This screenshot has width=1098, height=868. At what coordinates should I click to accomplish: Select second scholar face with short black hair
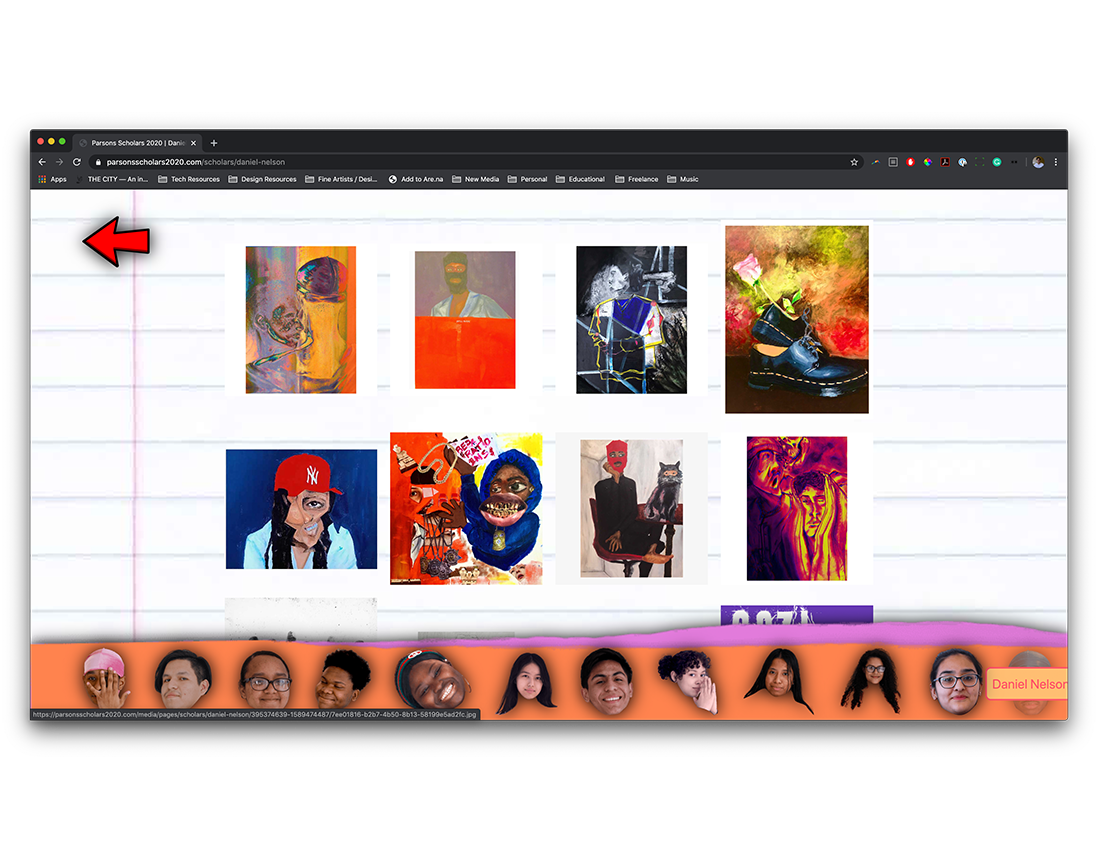click(x=183, y=679)
